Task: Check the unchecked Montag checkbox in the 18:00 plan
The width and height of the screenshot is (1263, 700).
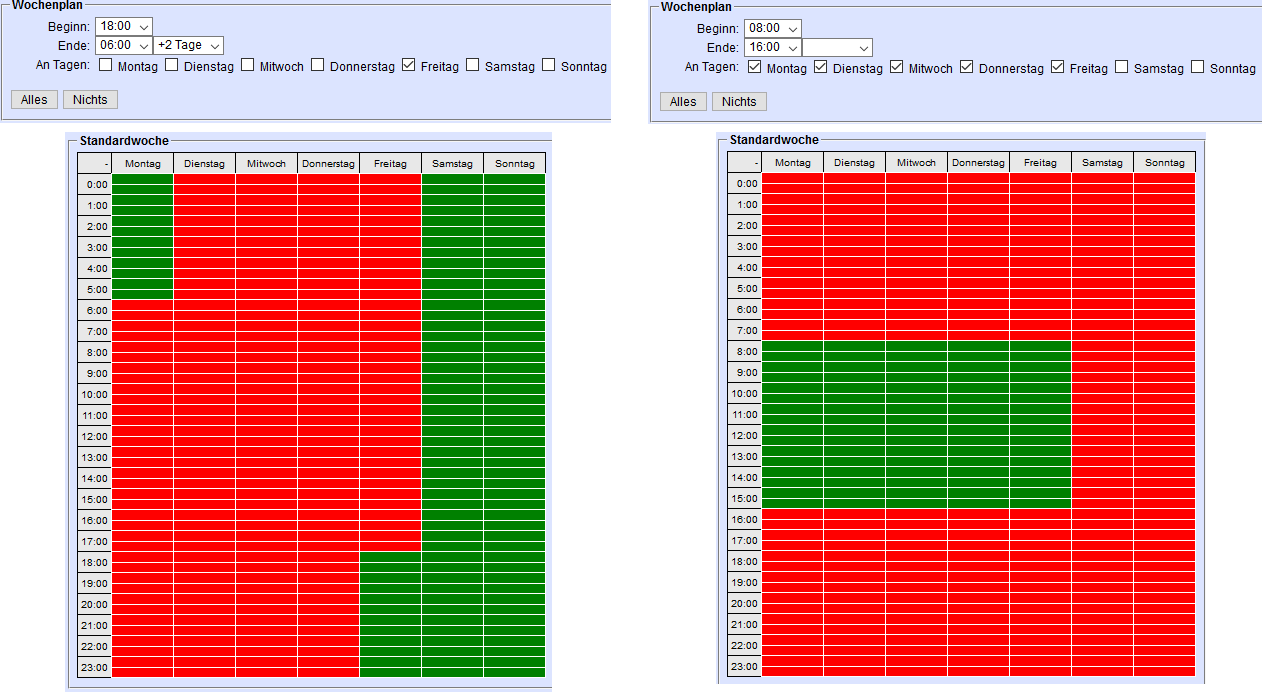Action: pyautogui.click(x=107, y=66)
